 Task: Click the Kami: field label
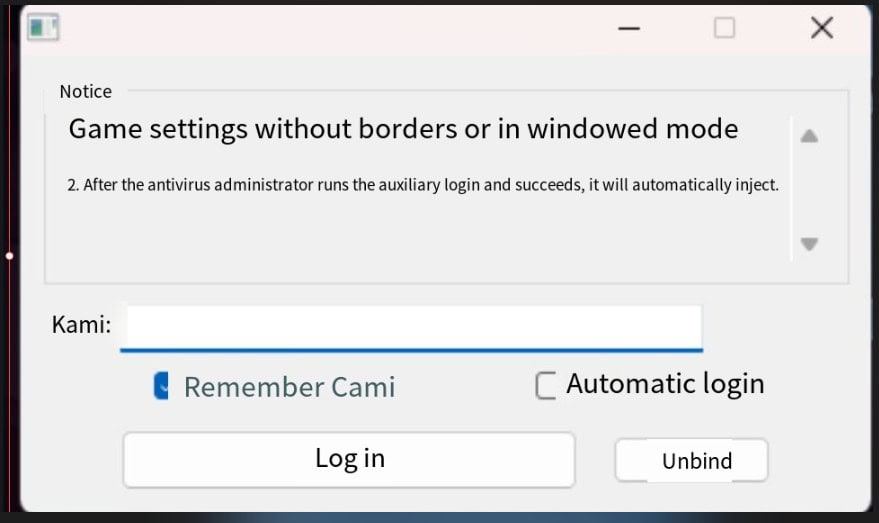point(81,326)
